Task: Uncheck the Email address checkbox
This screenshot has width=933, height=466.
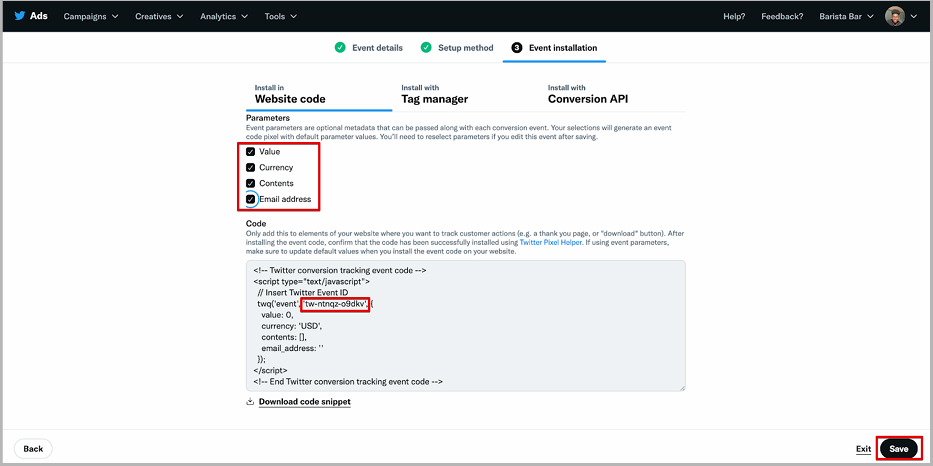Action: [x=251, y=199]
